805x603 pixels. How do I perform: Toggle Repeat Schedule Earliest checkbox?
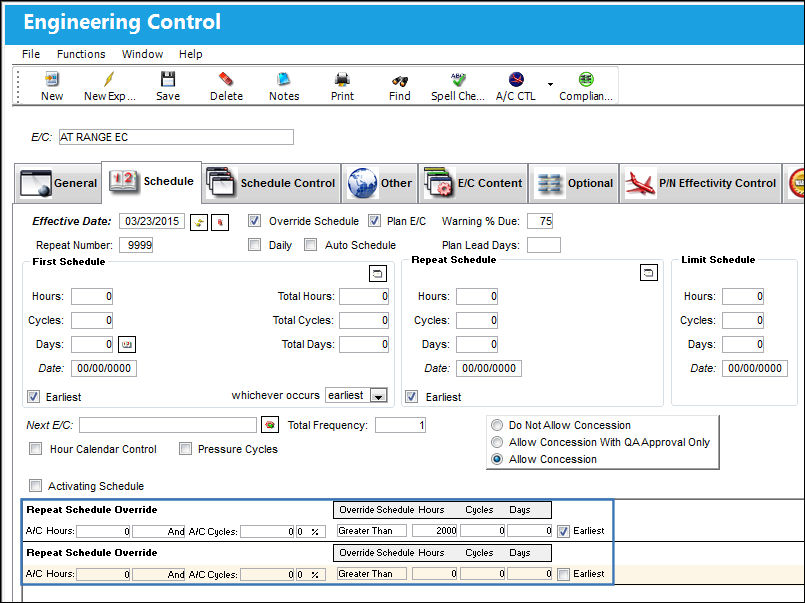[x=411, y=396]
